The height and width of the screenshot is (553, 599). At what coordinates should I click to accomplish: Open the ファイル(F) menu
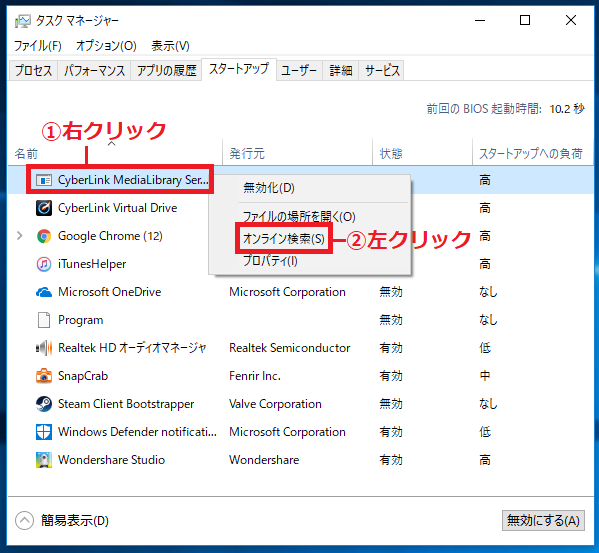point(37,46)
